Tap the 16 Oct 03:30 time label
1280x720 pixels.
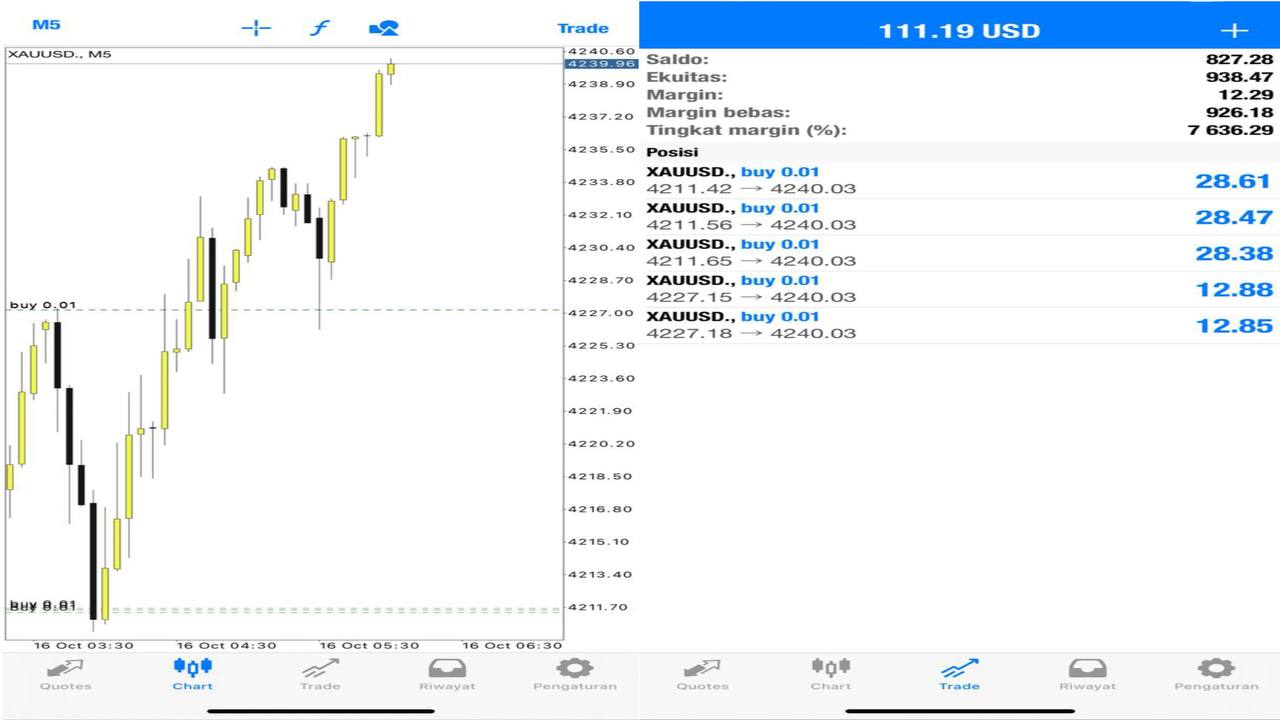pyautogui.click(x=83, y=646)
